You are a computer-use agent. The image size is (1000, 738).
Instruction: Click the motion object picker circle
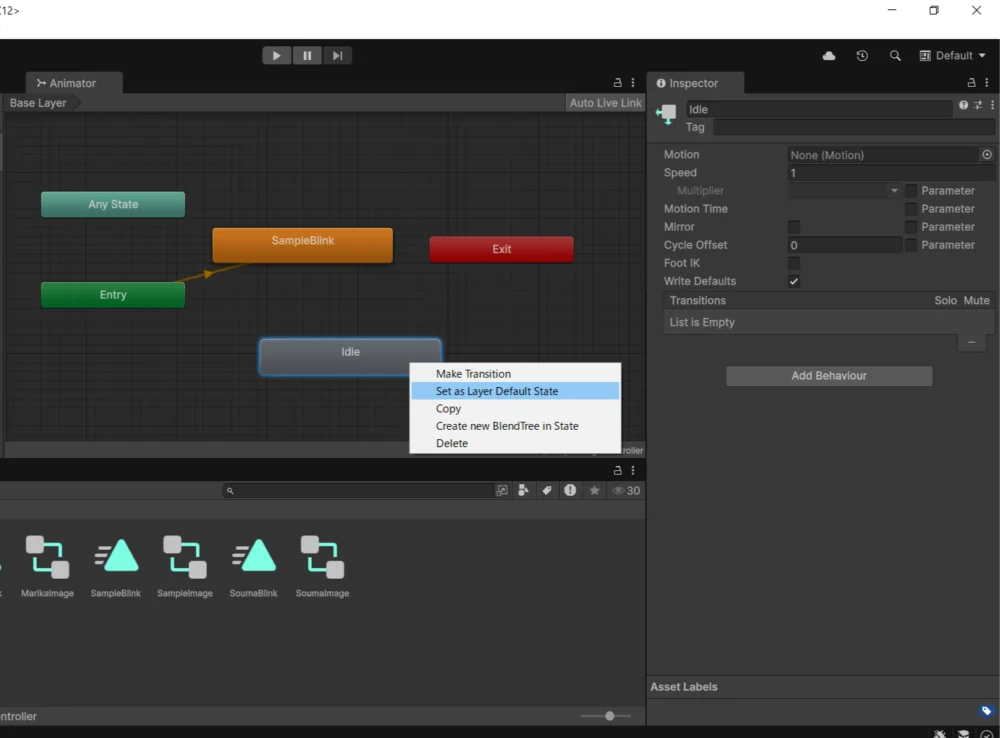point(987,155)
